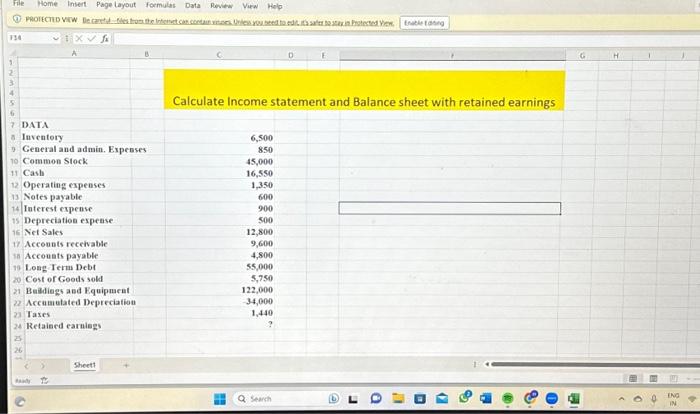Select the View tab
This screenshot has width=700, height=414.
(250, 6)
